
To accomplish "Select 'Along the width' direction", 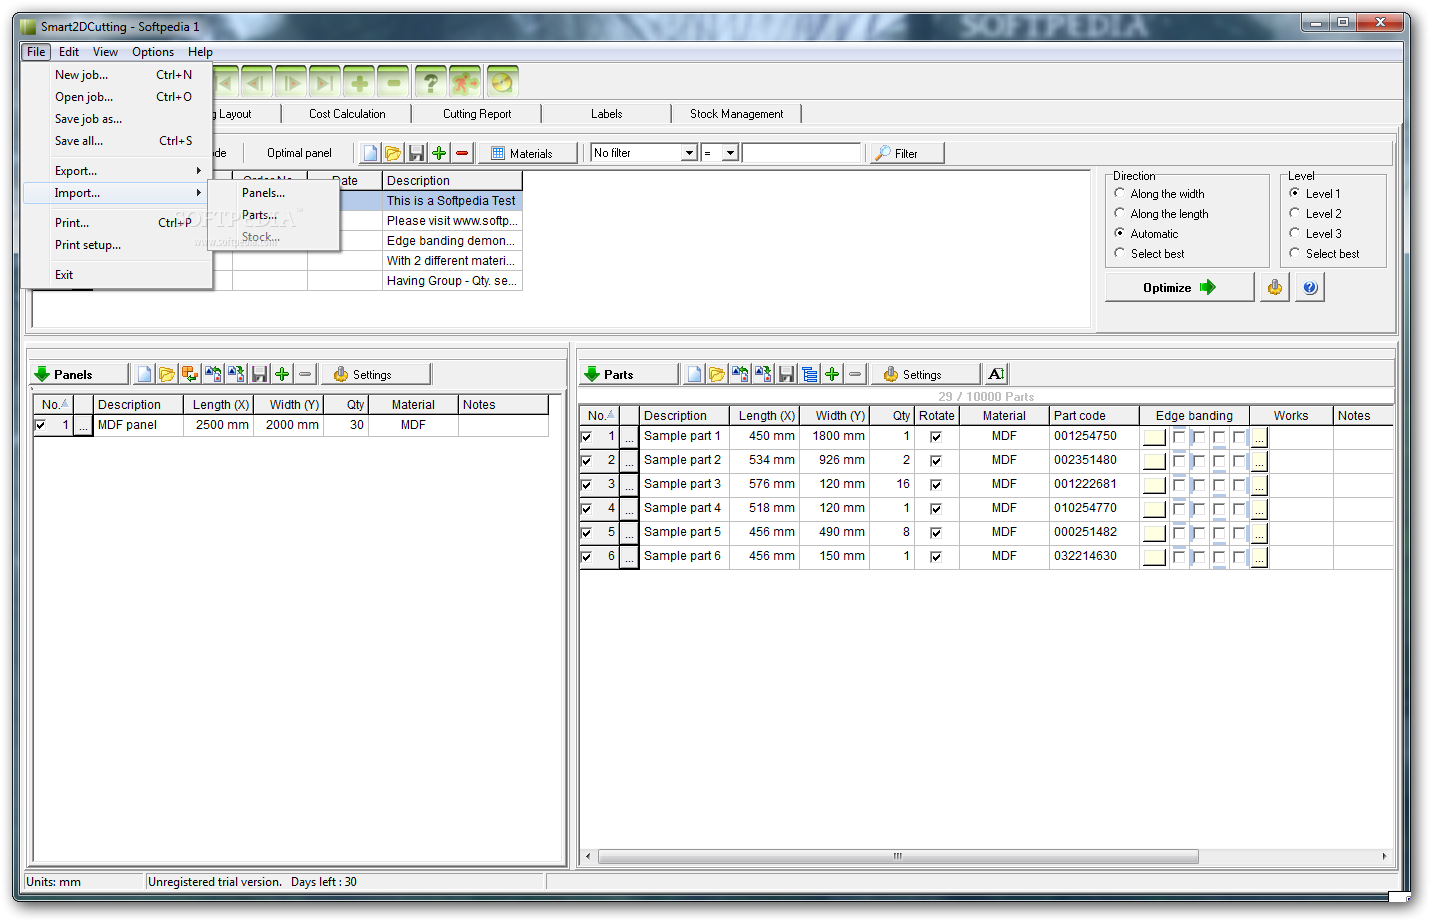I will (1159, 194).
